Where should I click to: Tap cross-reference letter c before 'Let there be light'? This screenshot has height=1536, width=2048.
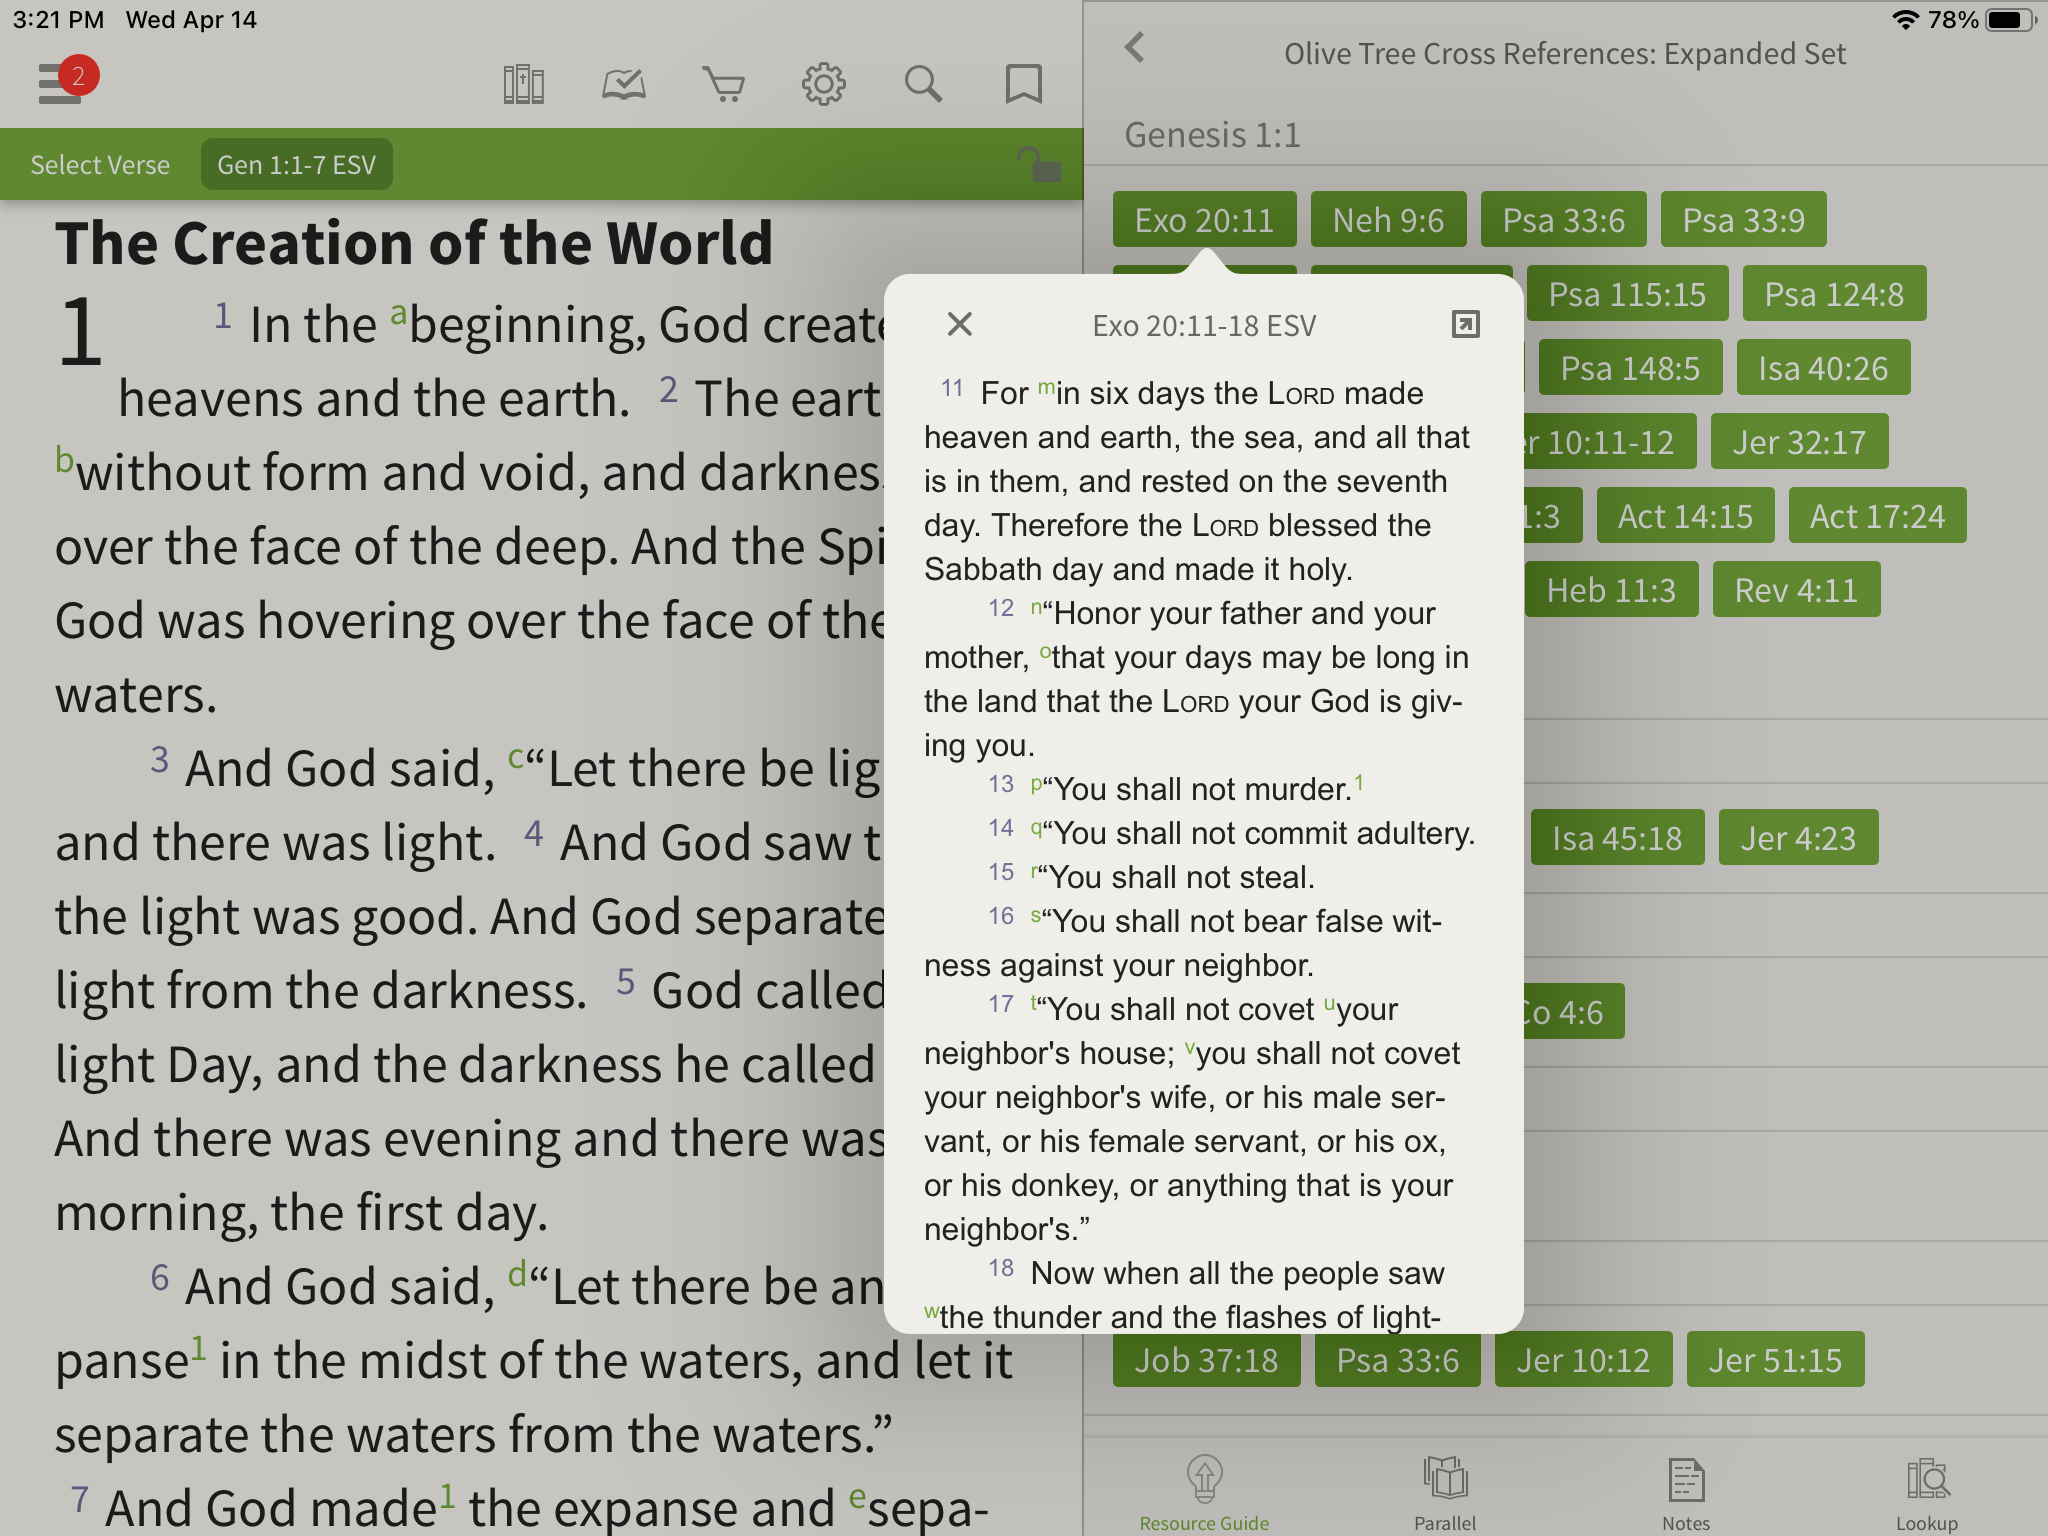pos(516,757)
